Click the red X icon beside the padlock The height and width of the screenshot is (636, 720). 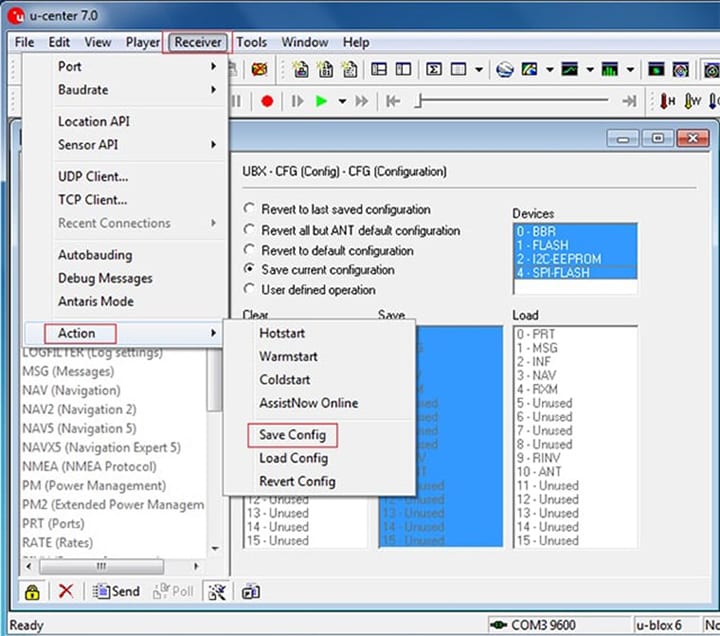(x=66, y=591)
